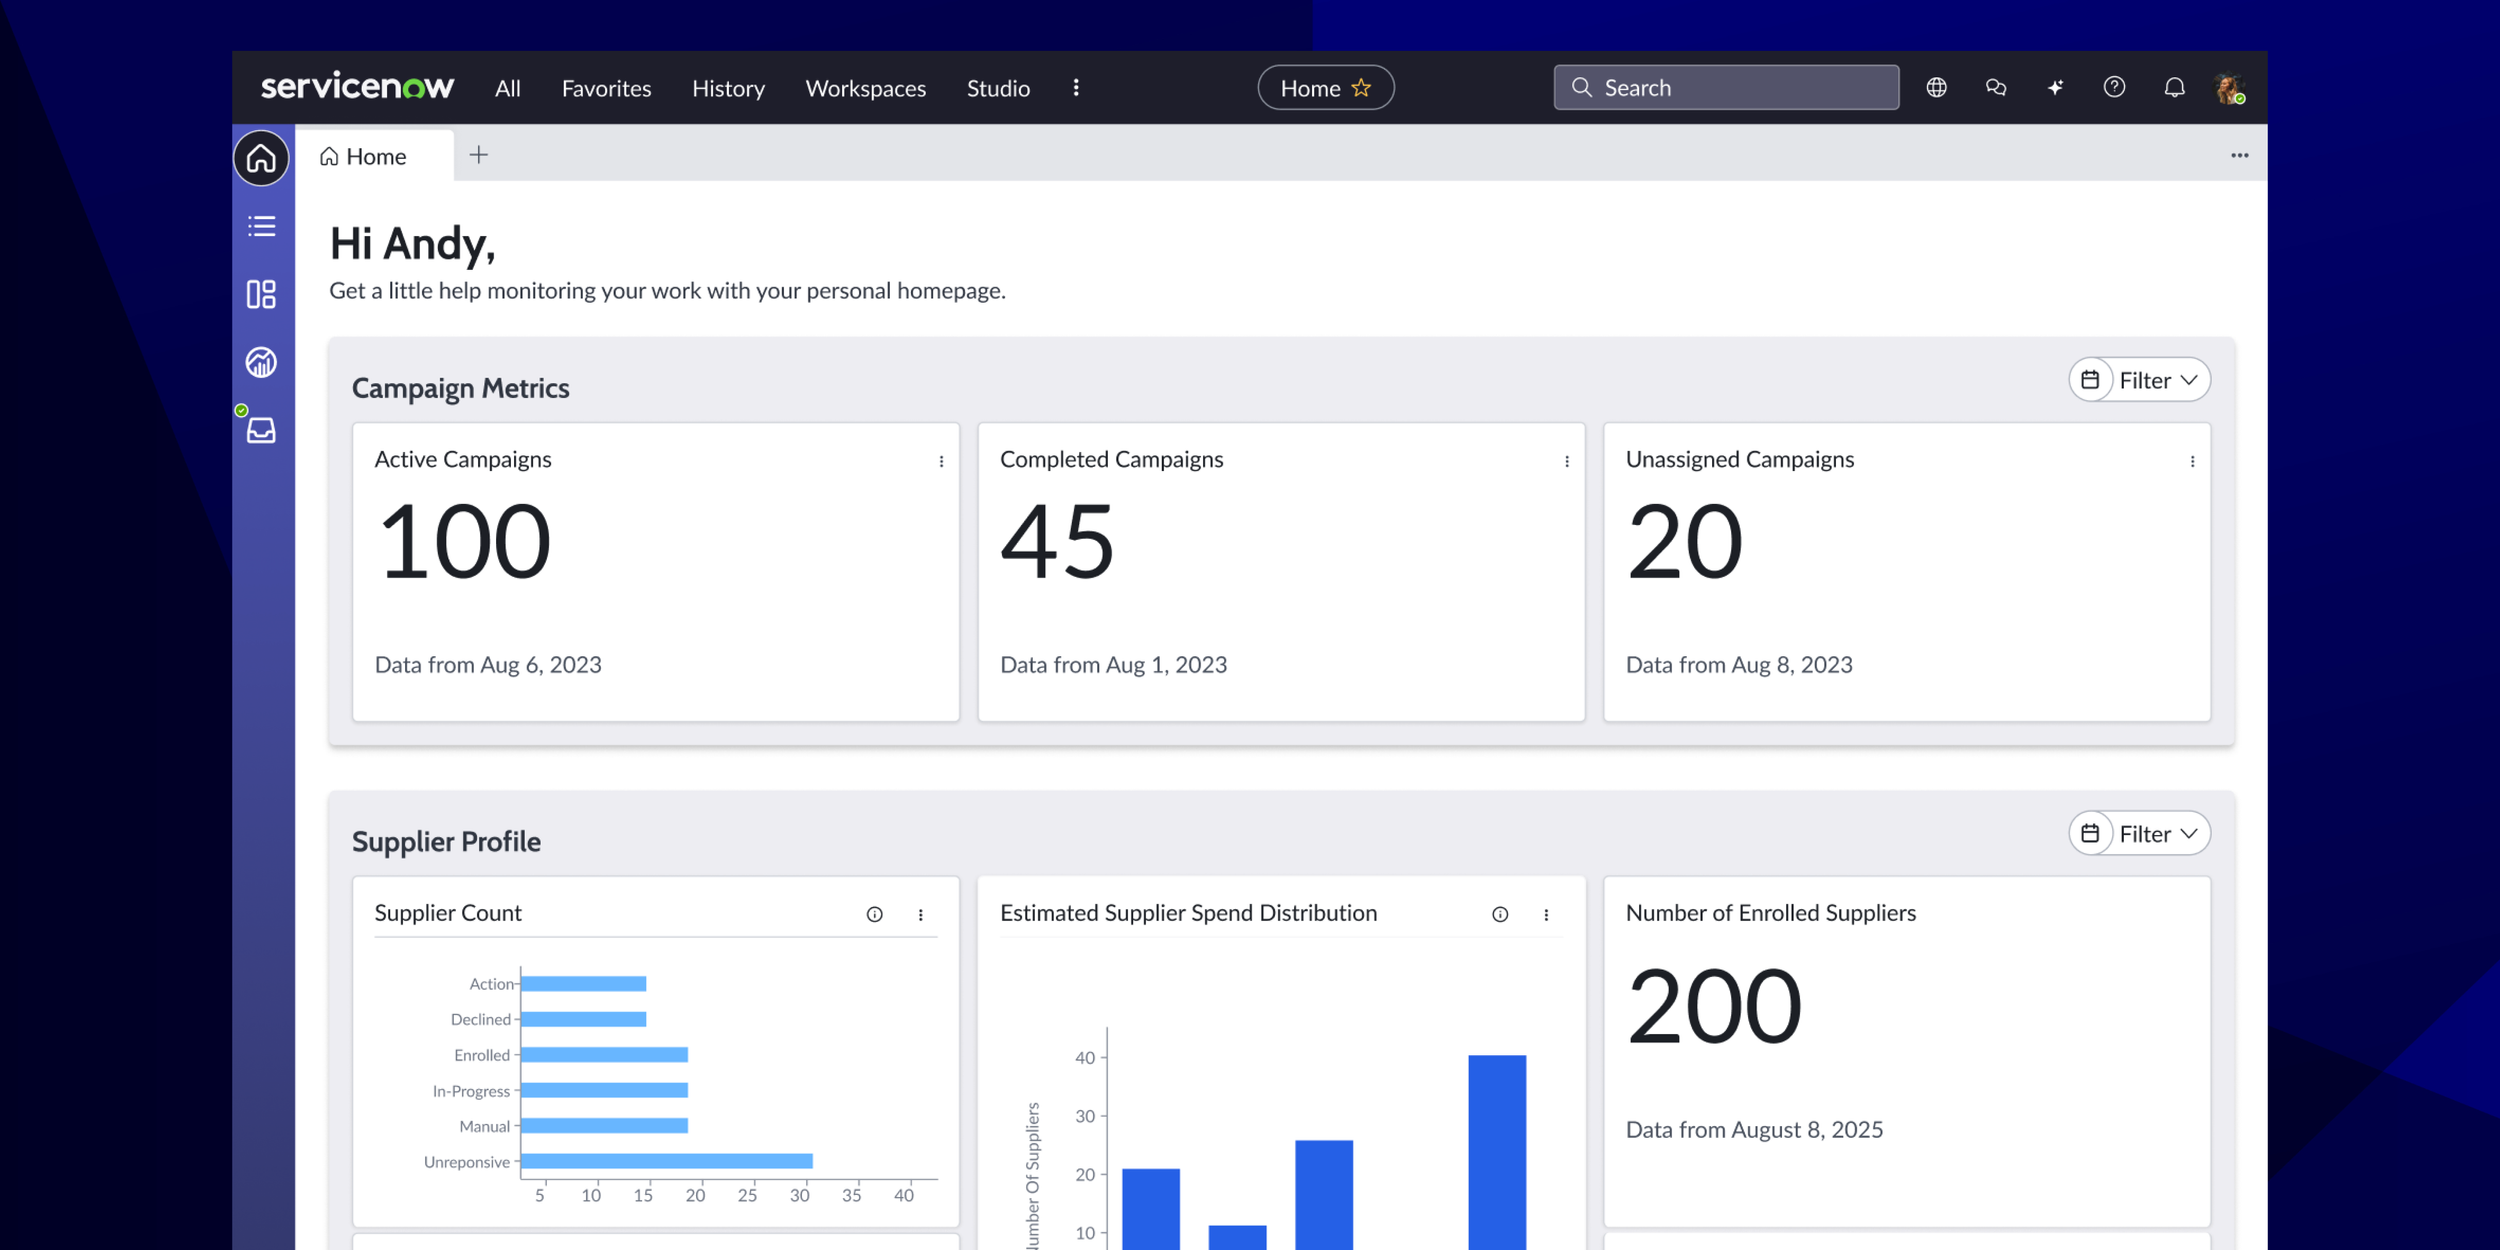Screen dimensions: 2500x1250
Task: Click the Campaign Metrics section heading
Action: tap(460, 388)
